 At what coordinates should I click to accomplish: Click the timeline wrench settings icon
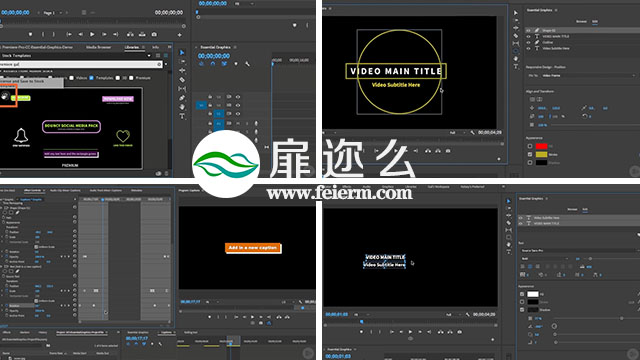(247, 64)
